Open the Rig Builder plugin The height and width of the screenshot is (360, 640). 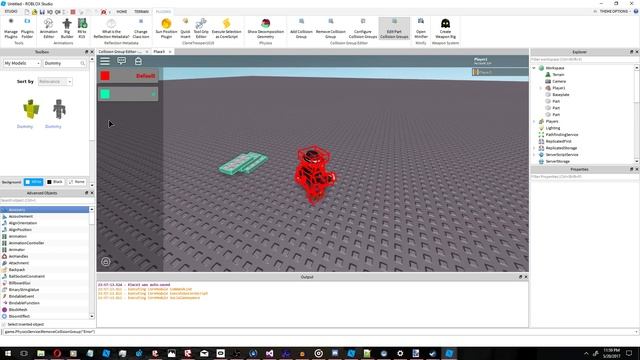point(67,28)
